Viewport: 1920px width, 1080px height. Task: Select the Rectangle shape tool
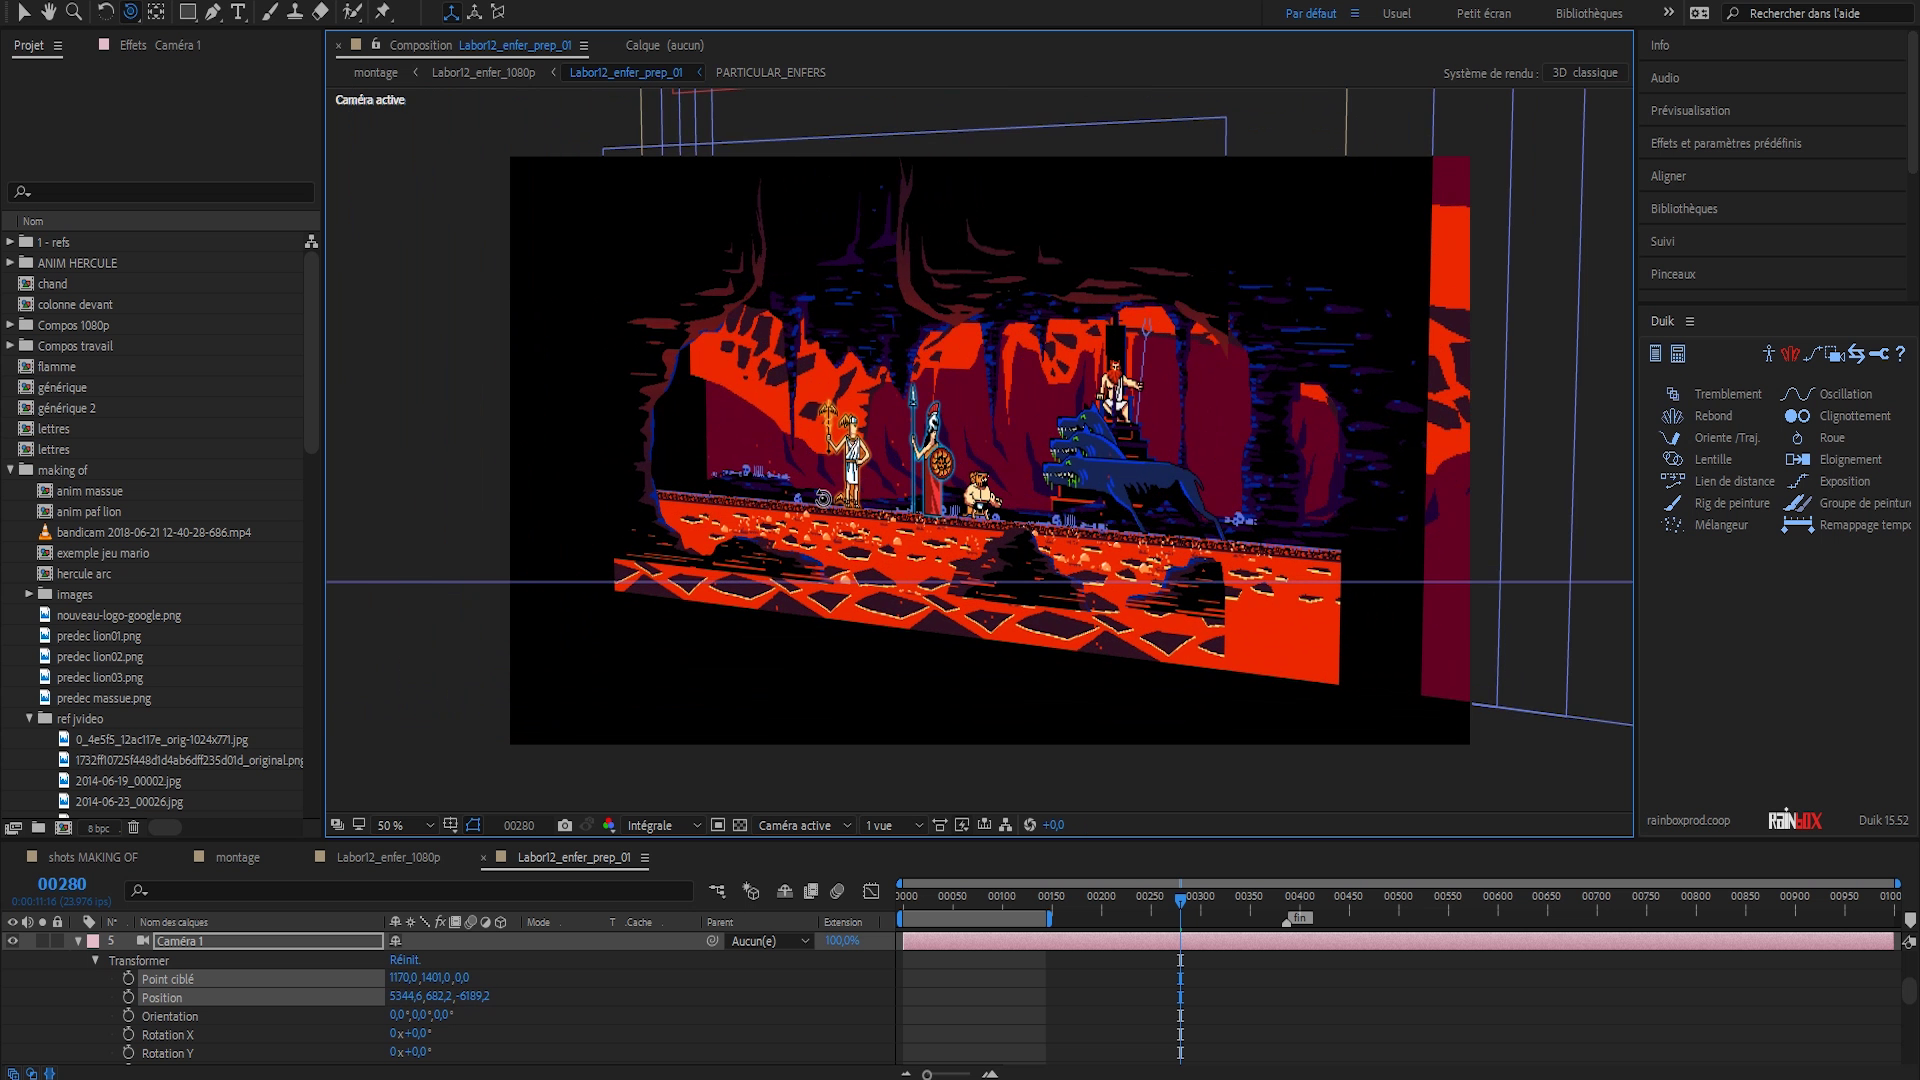click(x=187, y=12)
